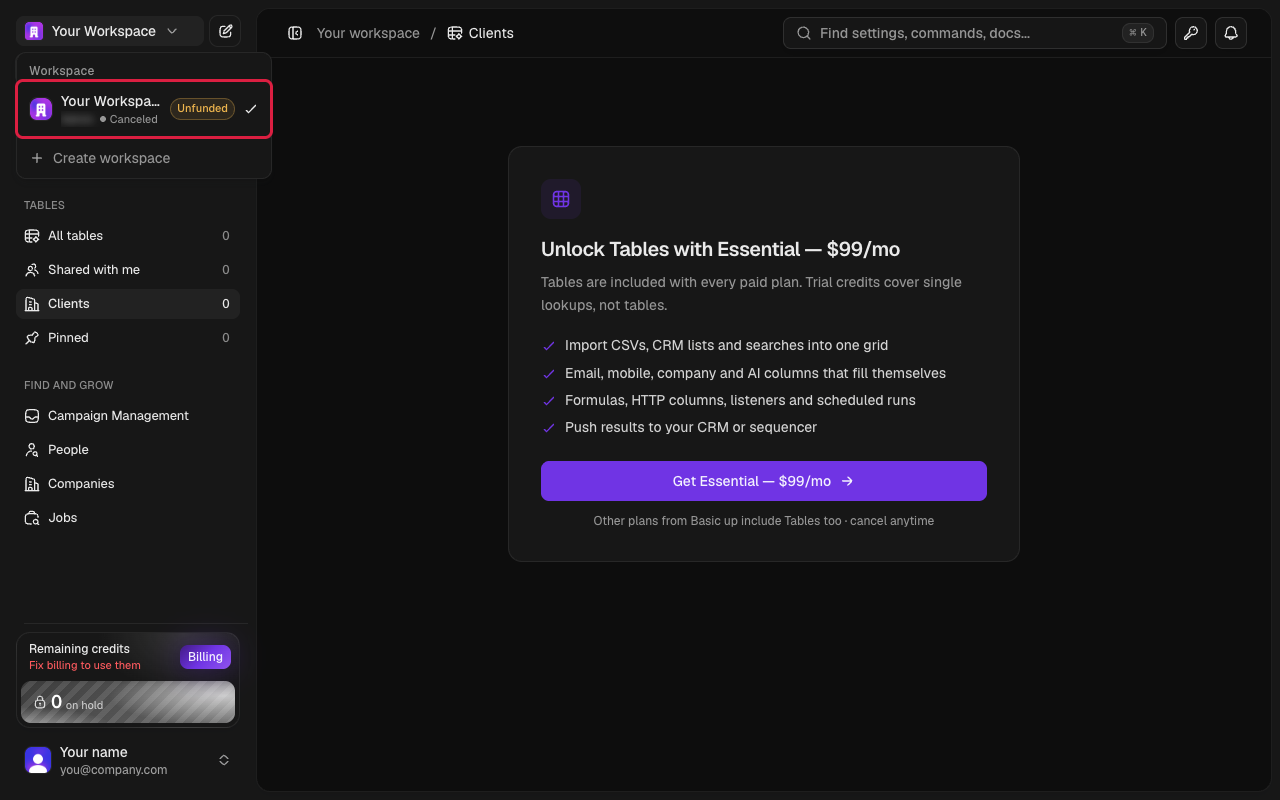This screenshot has width=1280, height=800.
Task: Expand the user account menu chevron
Action: 224,760
